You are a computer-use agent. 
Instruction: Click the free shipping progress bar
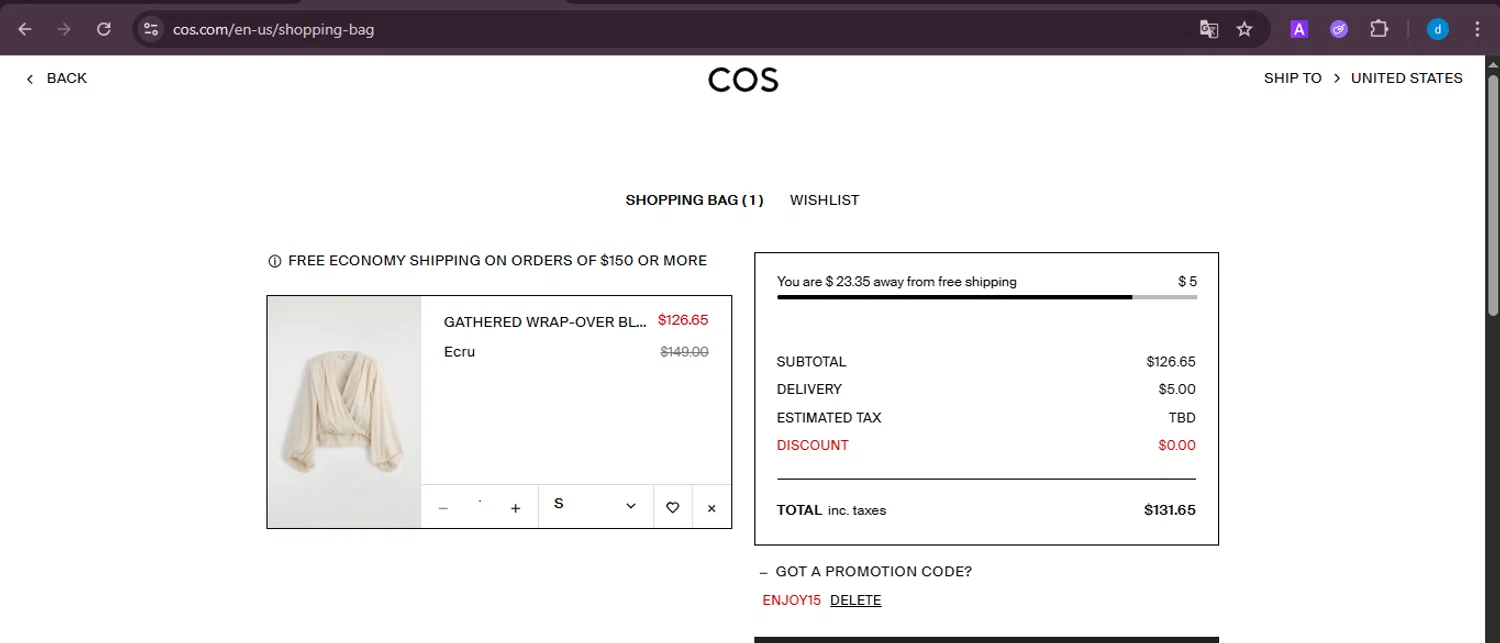986,297
